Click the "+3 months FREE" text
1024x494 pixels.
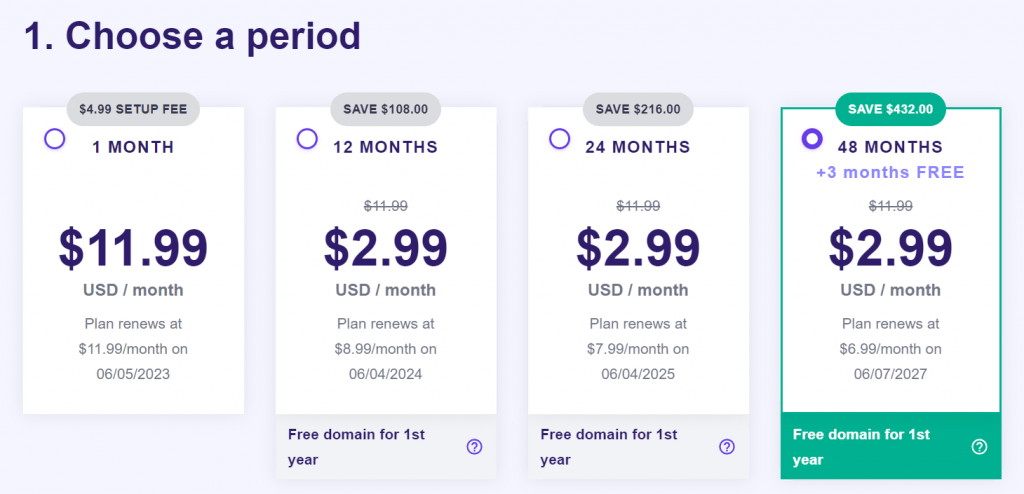pos(890,172)
